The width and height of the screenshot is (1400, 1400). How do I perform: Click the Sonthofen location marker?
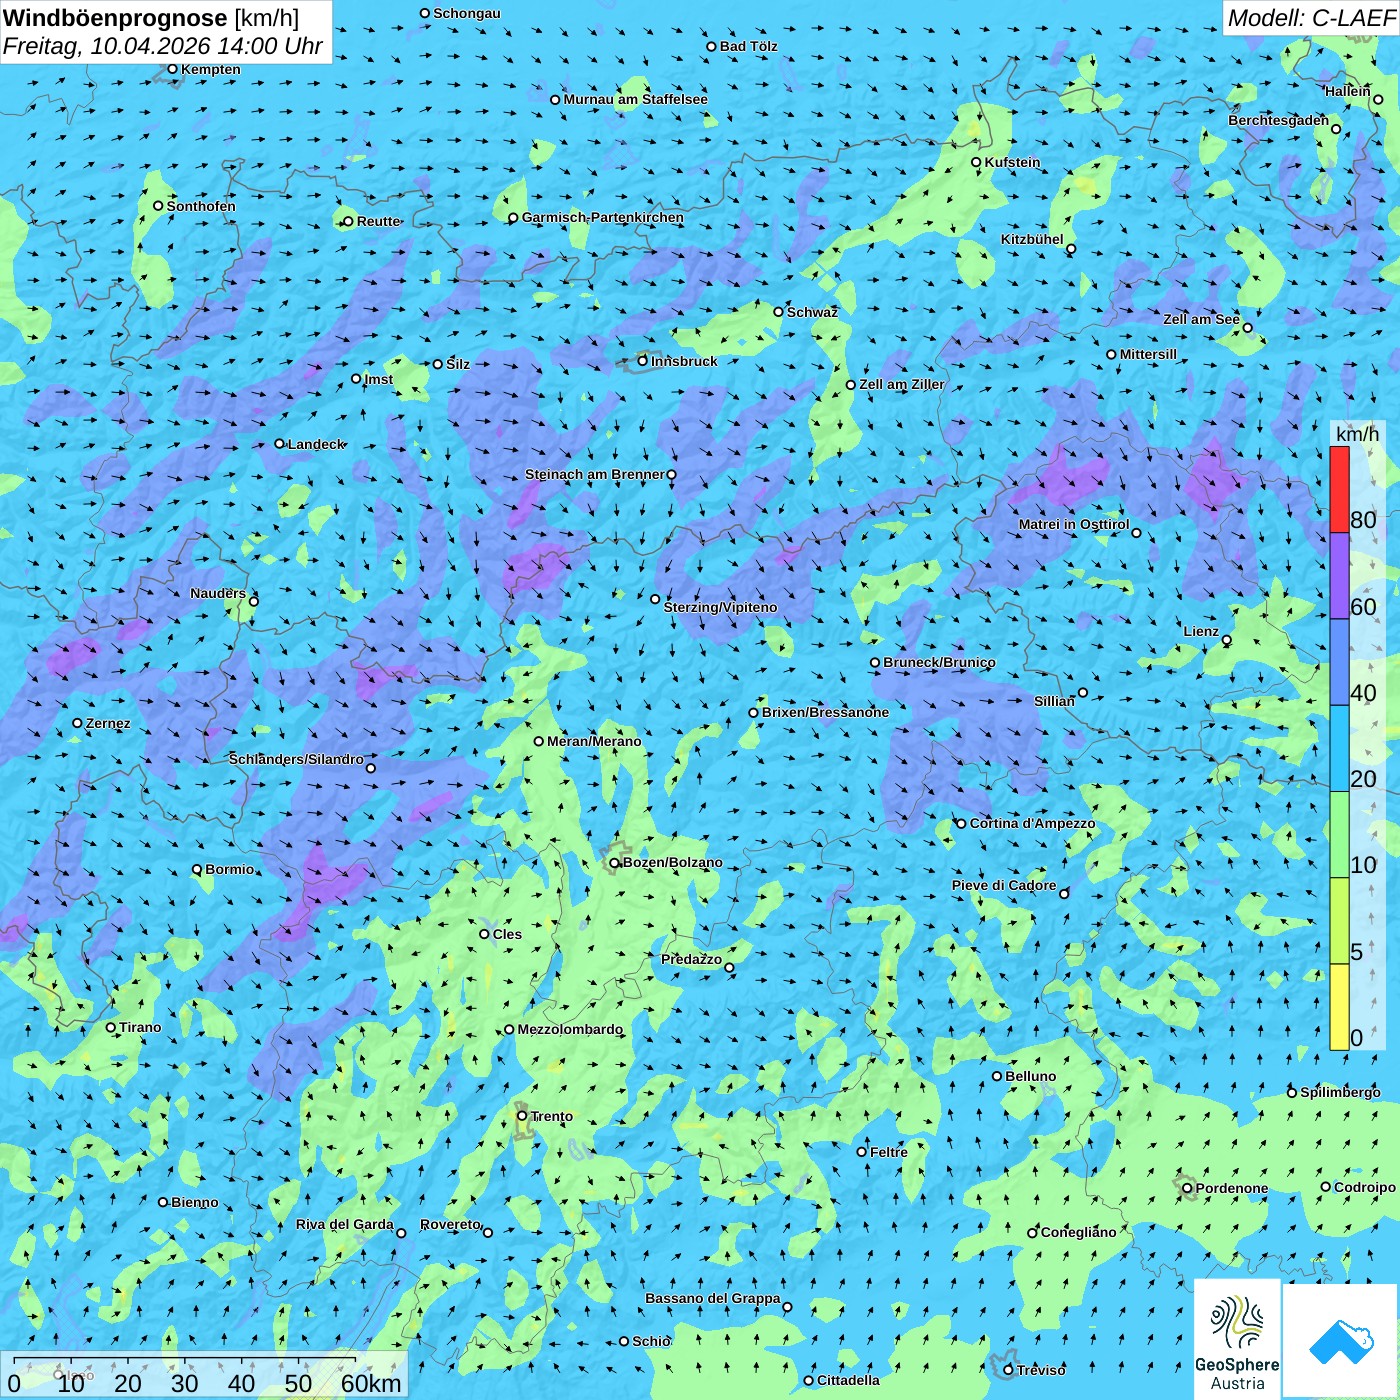158,206
